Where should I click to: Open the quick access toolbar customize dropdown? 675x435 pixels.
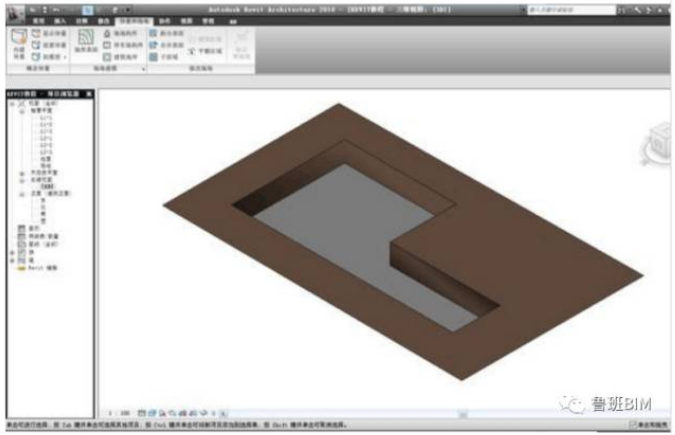[129, 9]
